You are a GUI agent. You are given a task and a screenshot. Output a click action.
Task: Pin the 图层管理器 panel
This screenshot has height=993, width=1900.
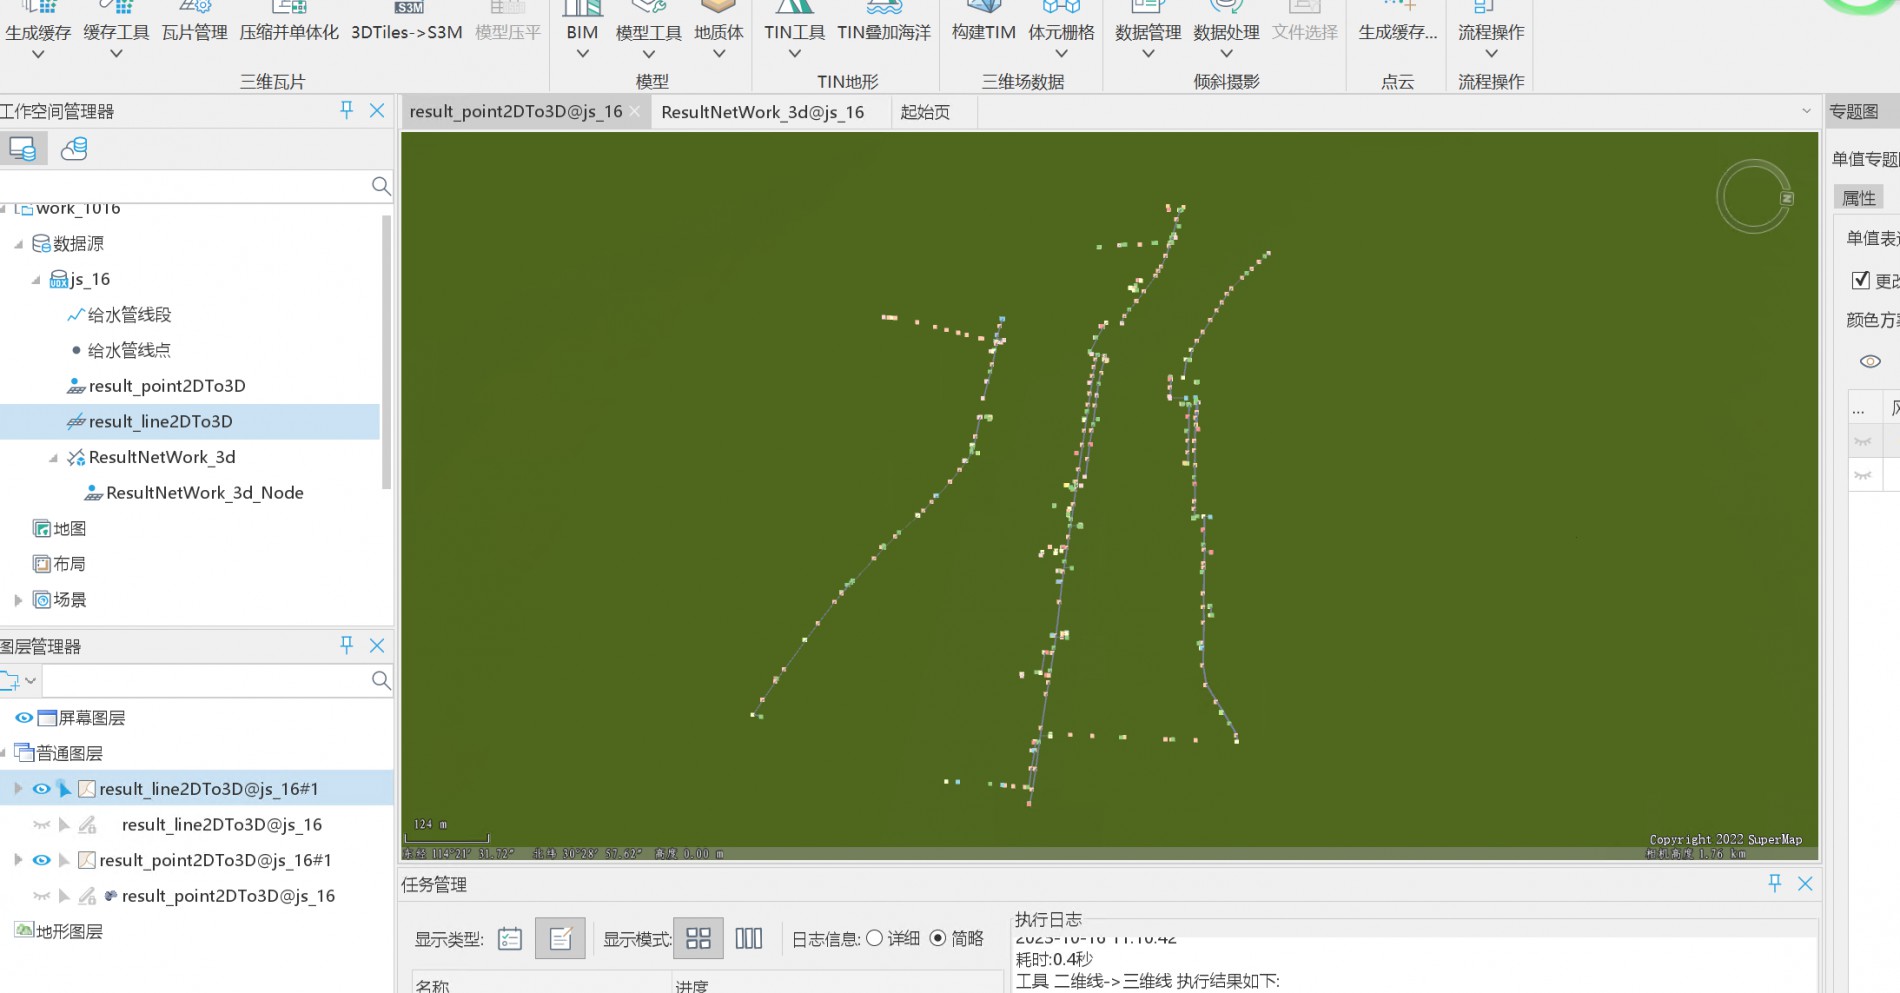346,645
